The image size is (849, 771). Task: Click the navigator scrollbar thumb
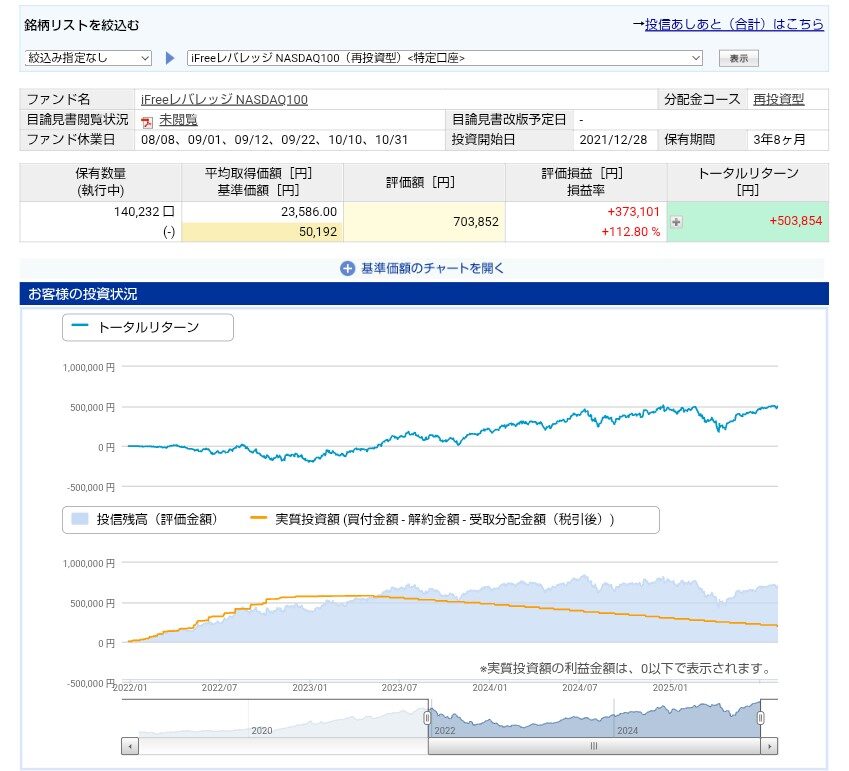tap(594, 746)
